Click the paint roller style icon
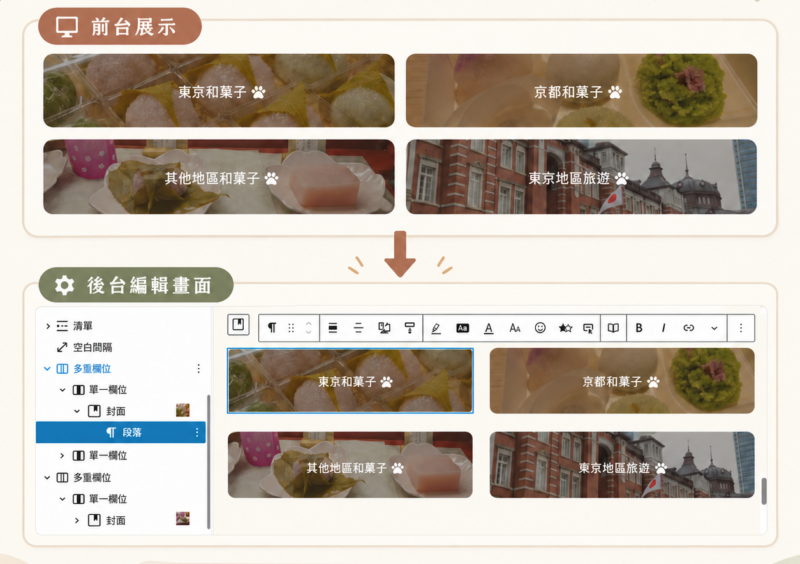Image resolution: width=800 pixels, height=564 pixels. click(x=409, y=328)
